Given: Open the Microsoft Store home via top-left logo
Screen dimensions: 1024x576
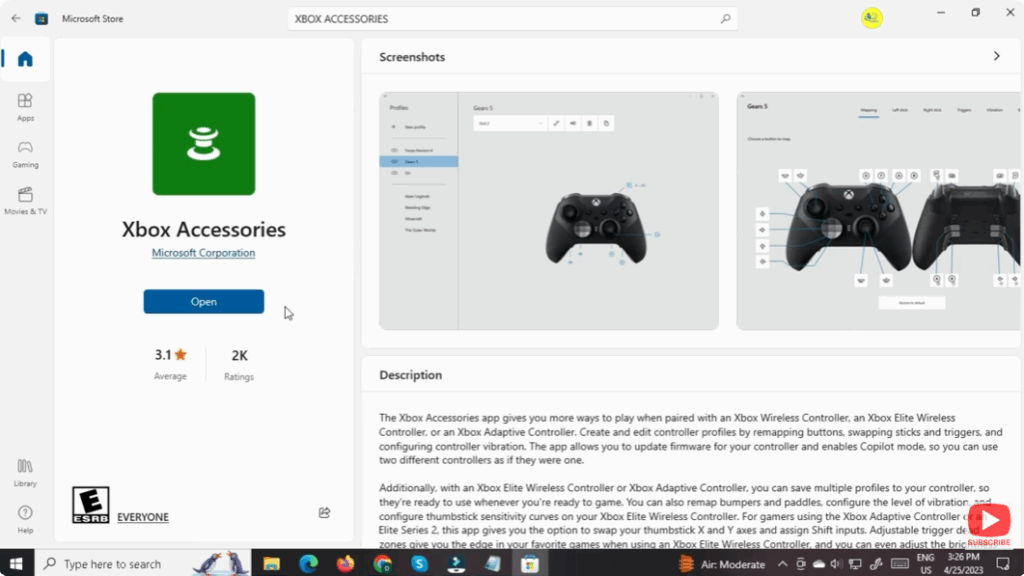Looking at the screenshot, I should (x=41, y=17).
